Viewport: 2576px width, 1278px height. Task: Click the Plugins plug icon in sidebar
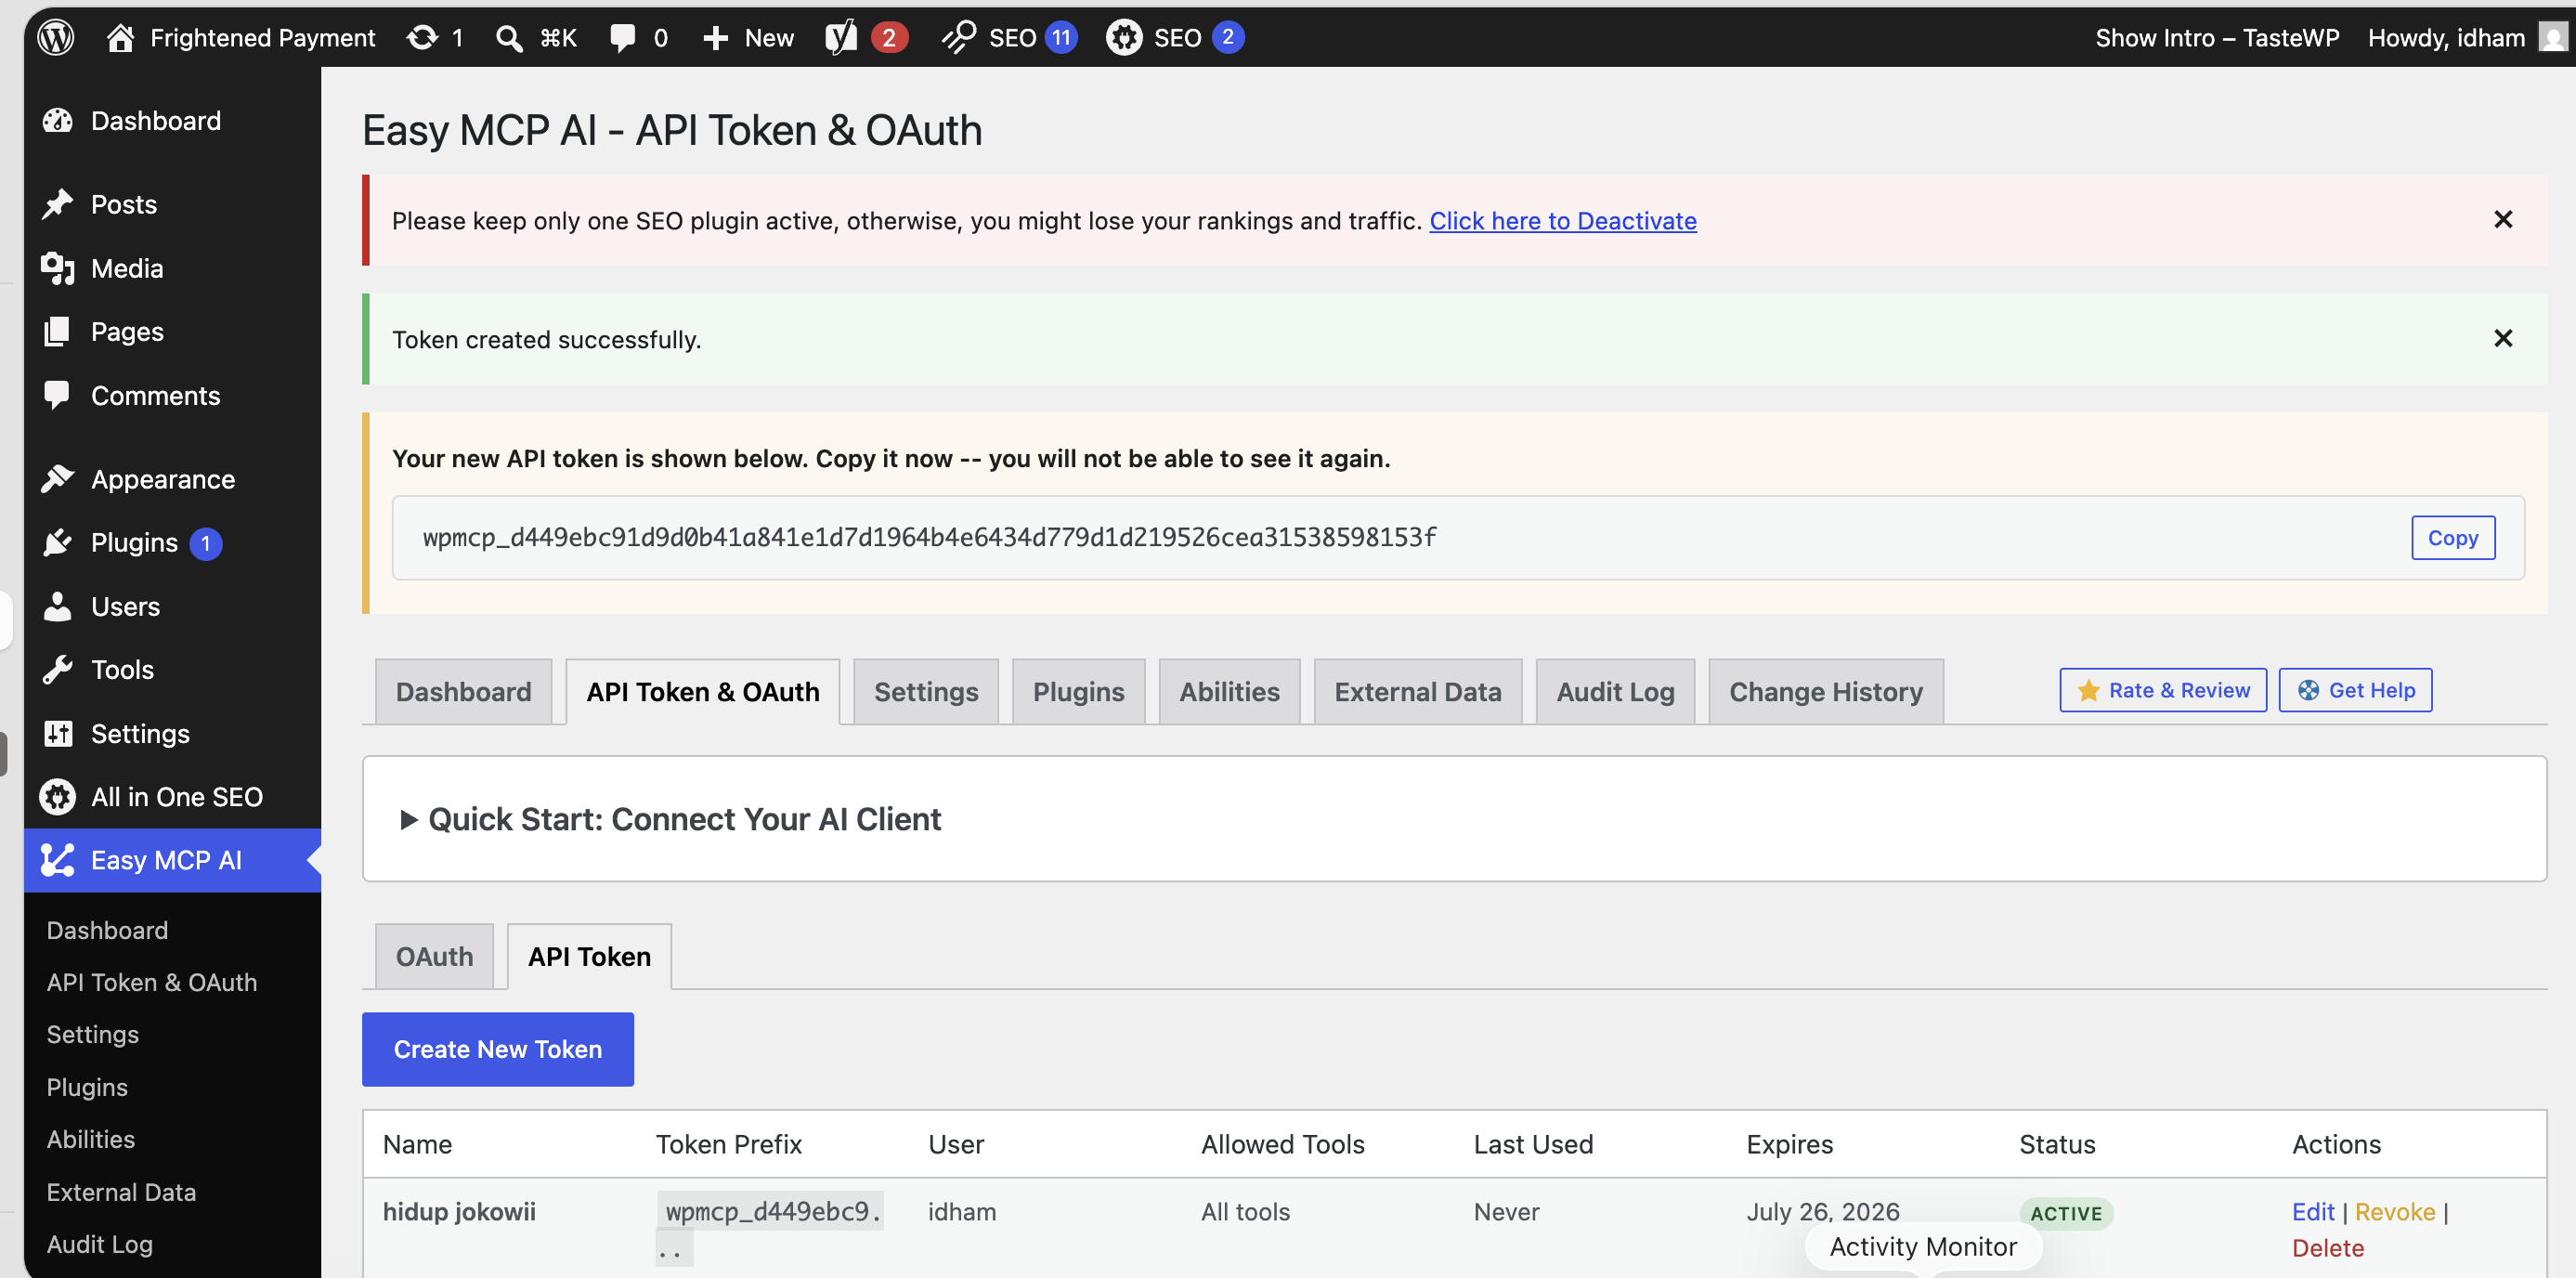pos(58,542)
